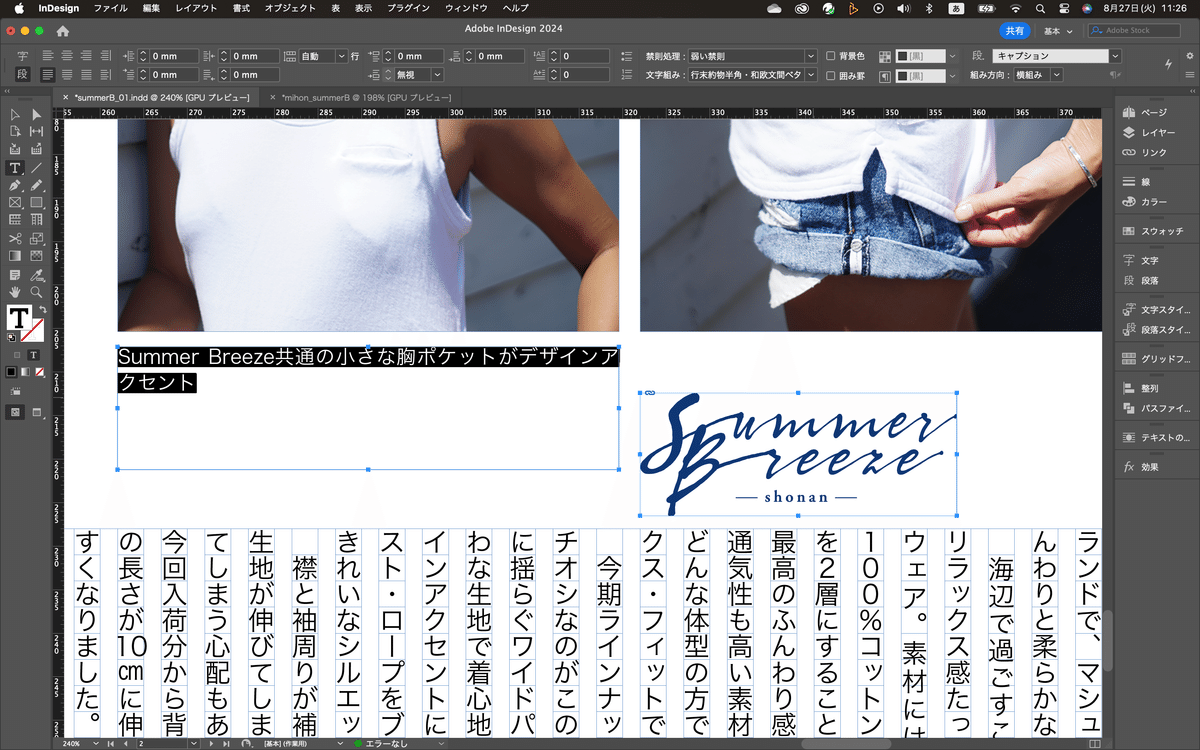Select the Page tool
This screenshot has width=1200, height=750.
click(x=15, y=132)
